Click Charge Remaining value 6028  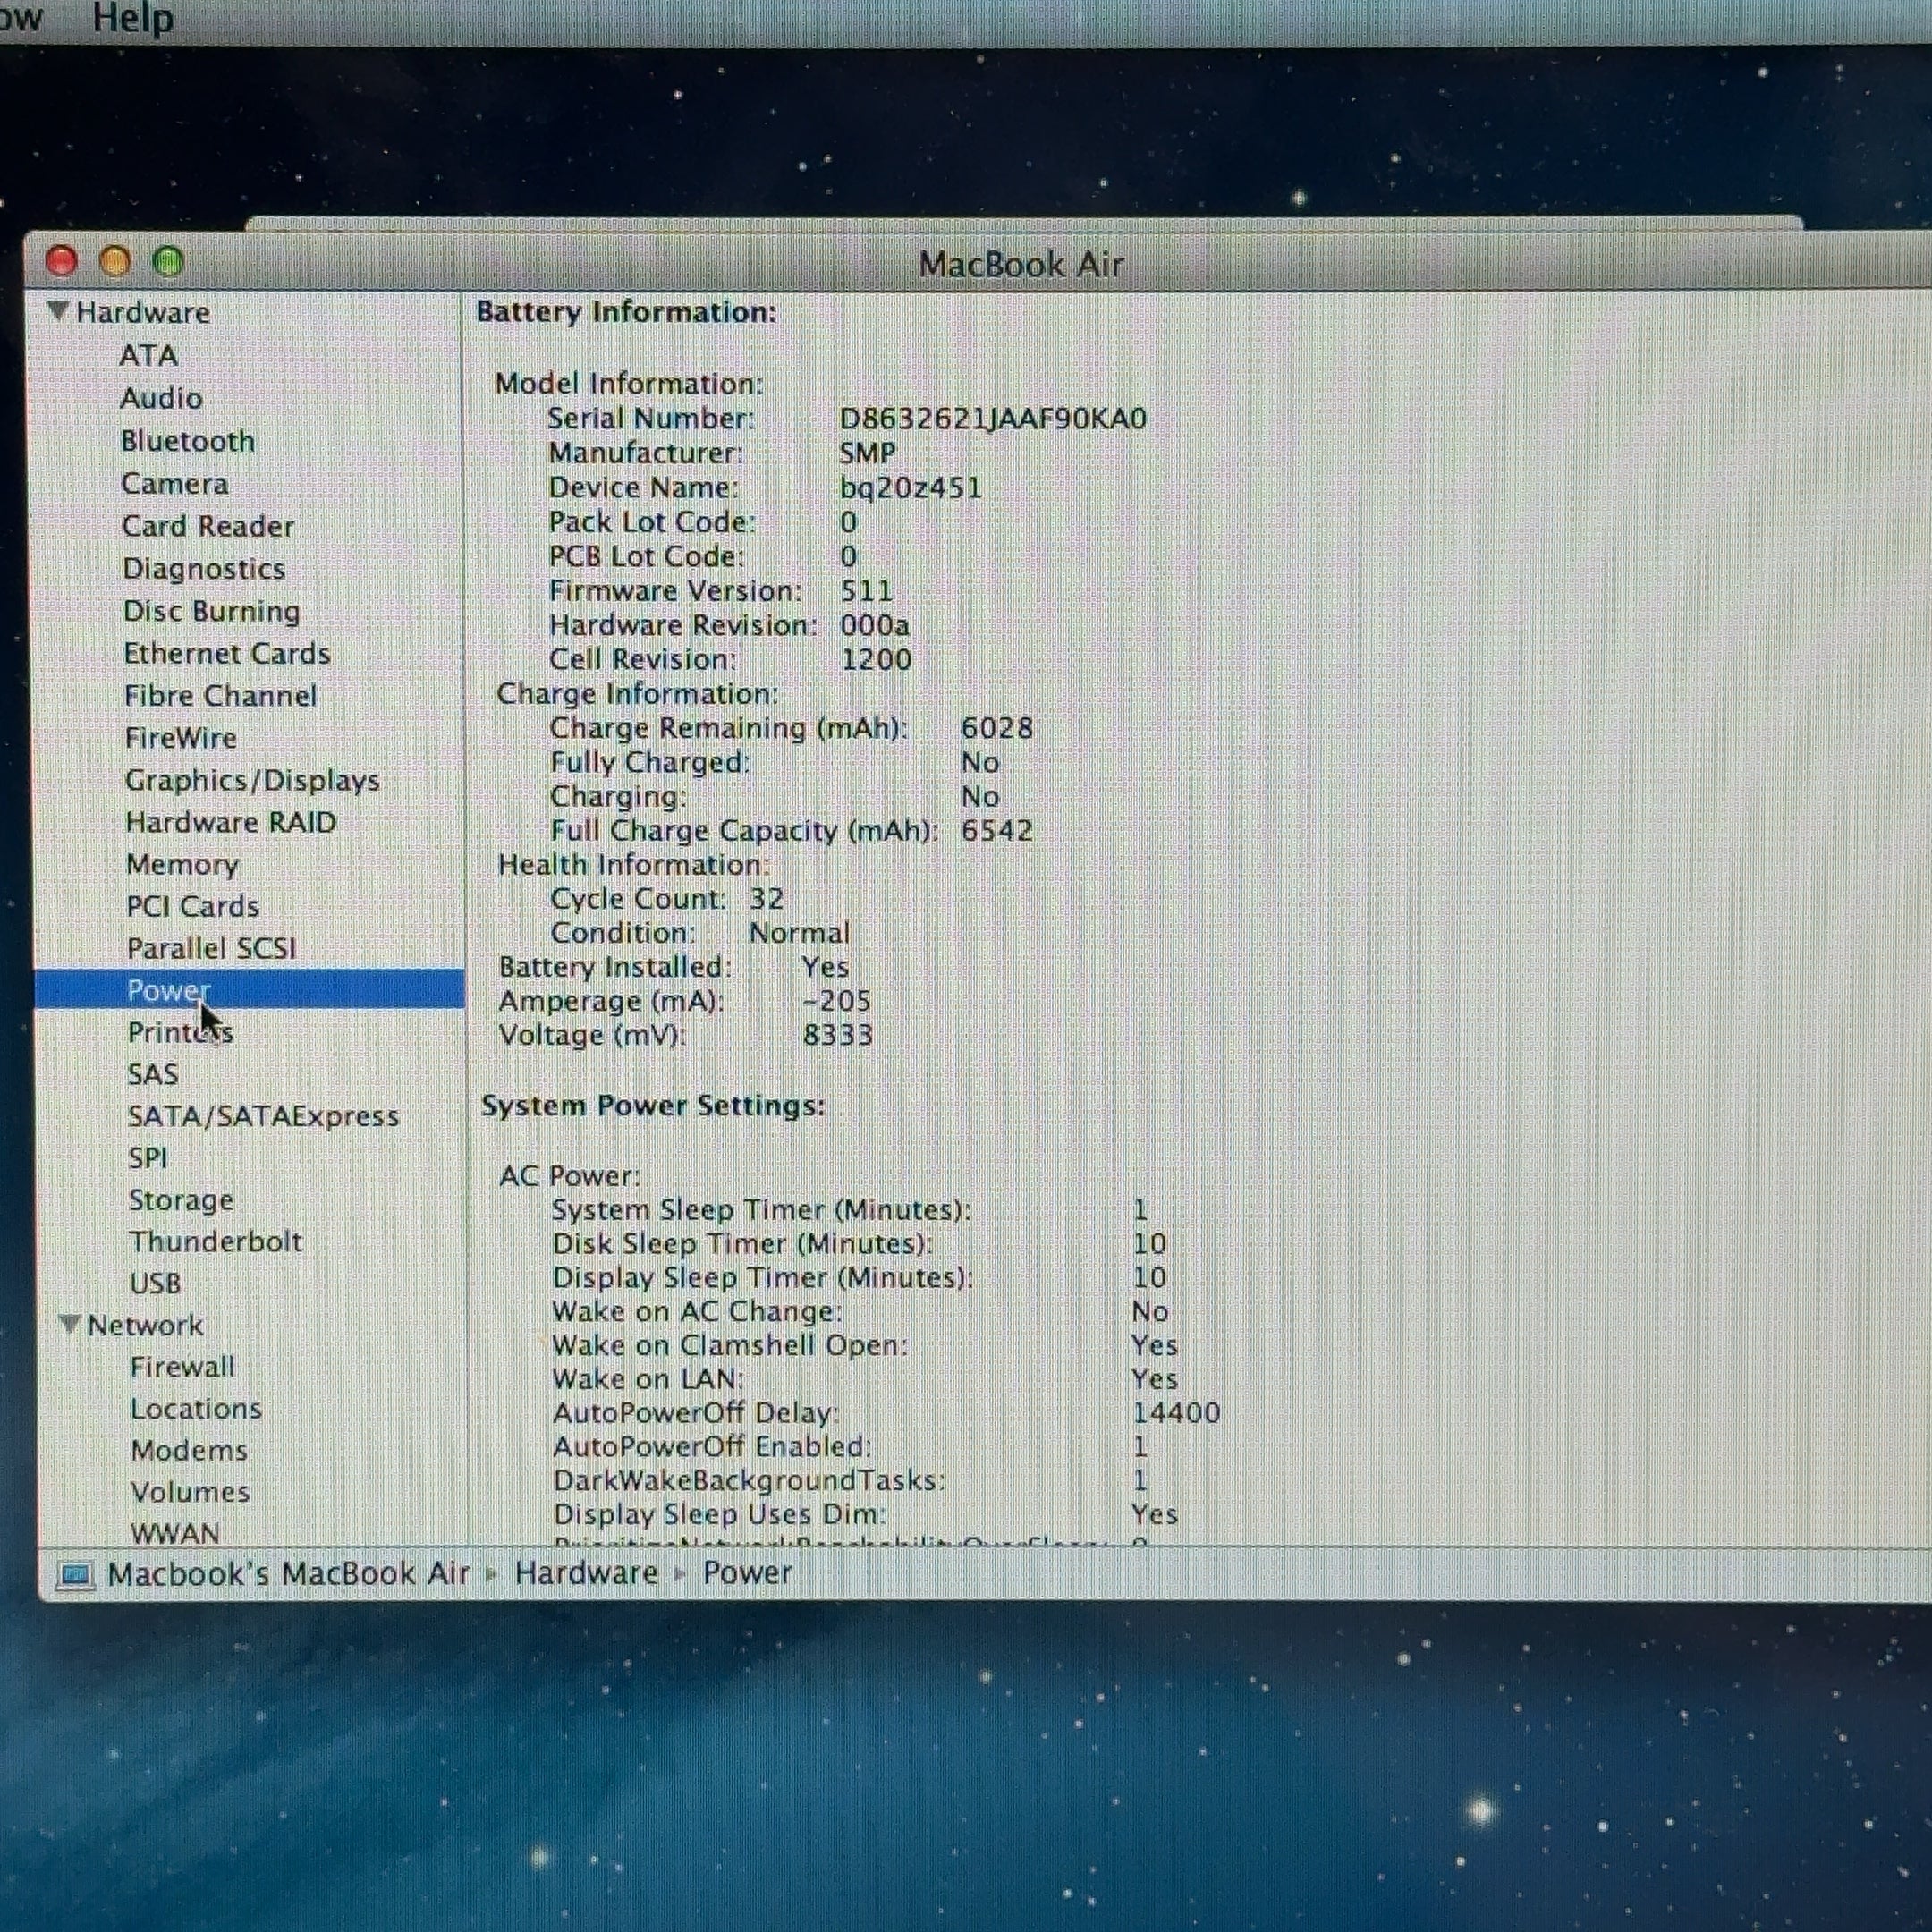tap(997, 729)
